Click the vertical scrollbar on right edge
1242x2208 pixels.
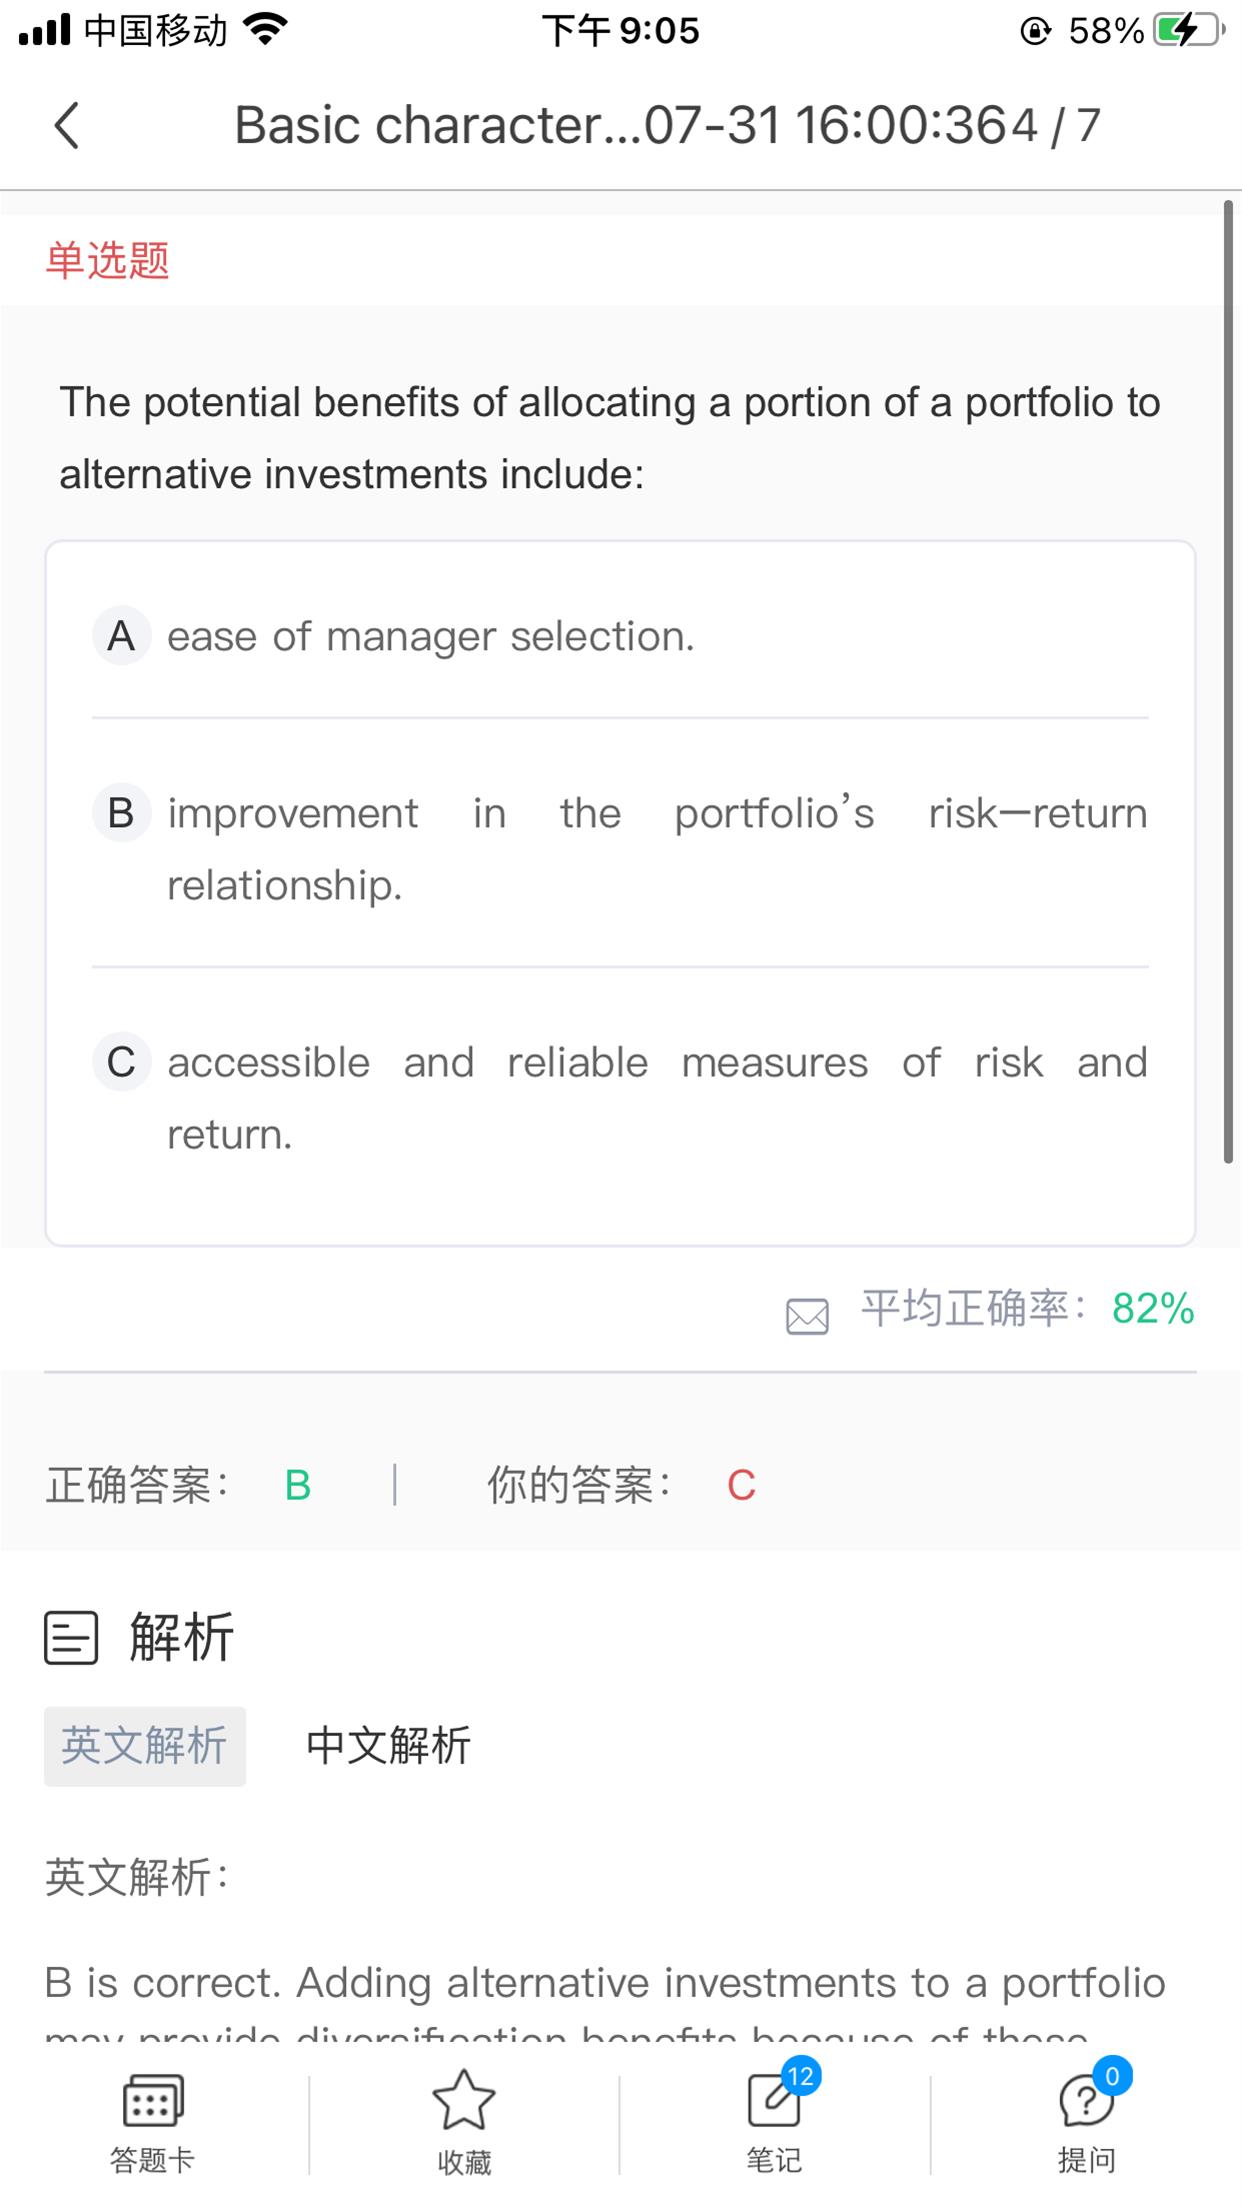coord(1228,680)
